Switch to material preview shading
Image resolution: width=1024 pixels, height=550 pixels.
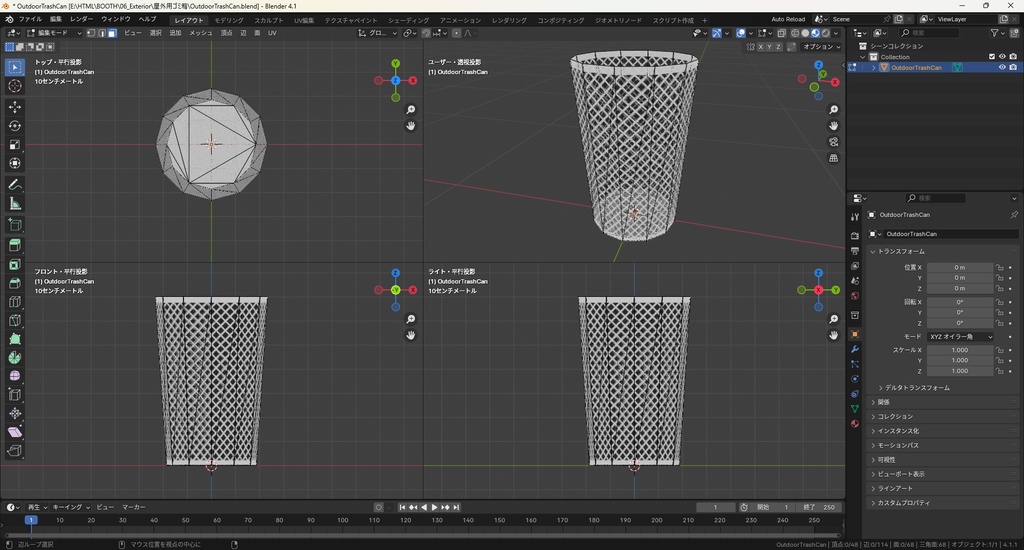click(816, 33)
